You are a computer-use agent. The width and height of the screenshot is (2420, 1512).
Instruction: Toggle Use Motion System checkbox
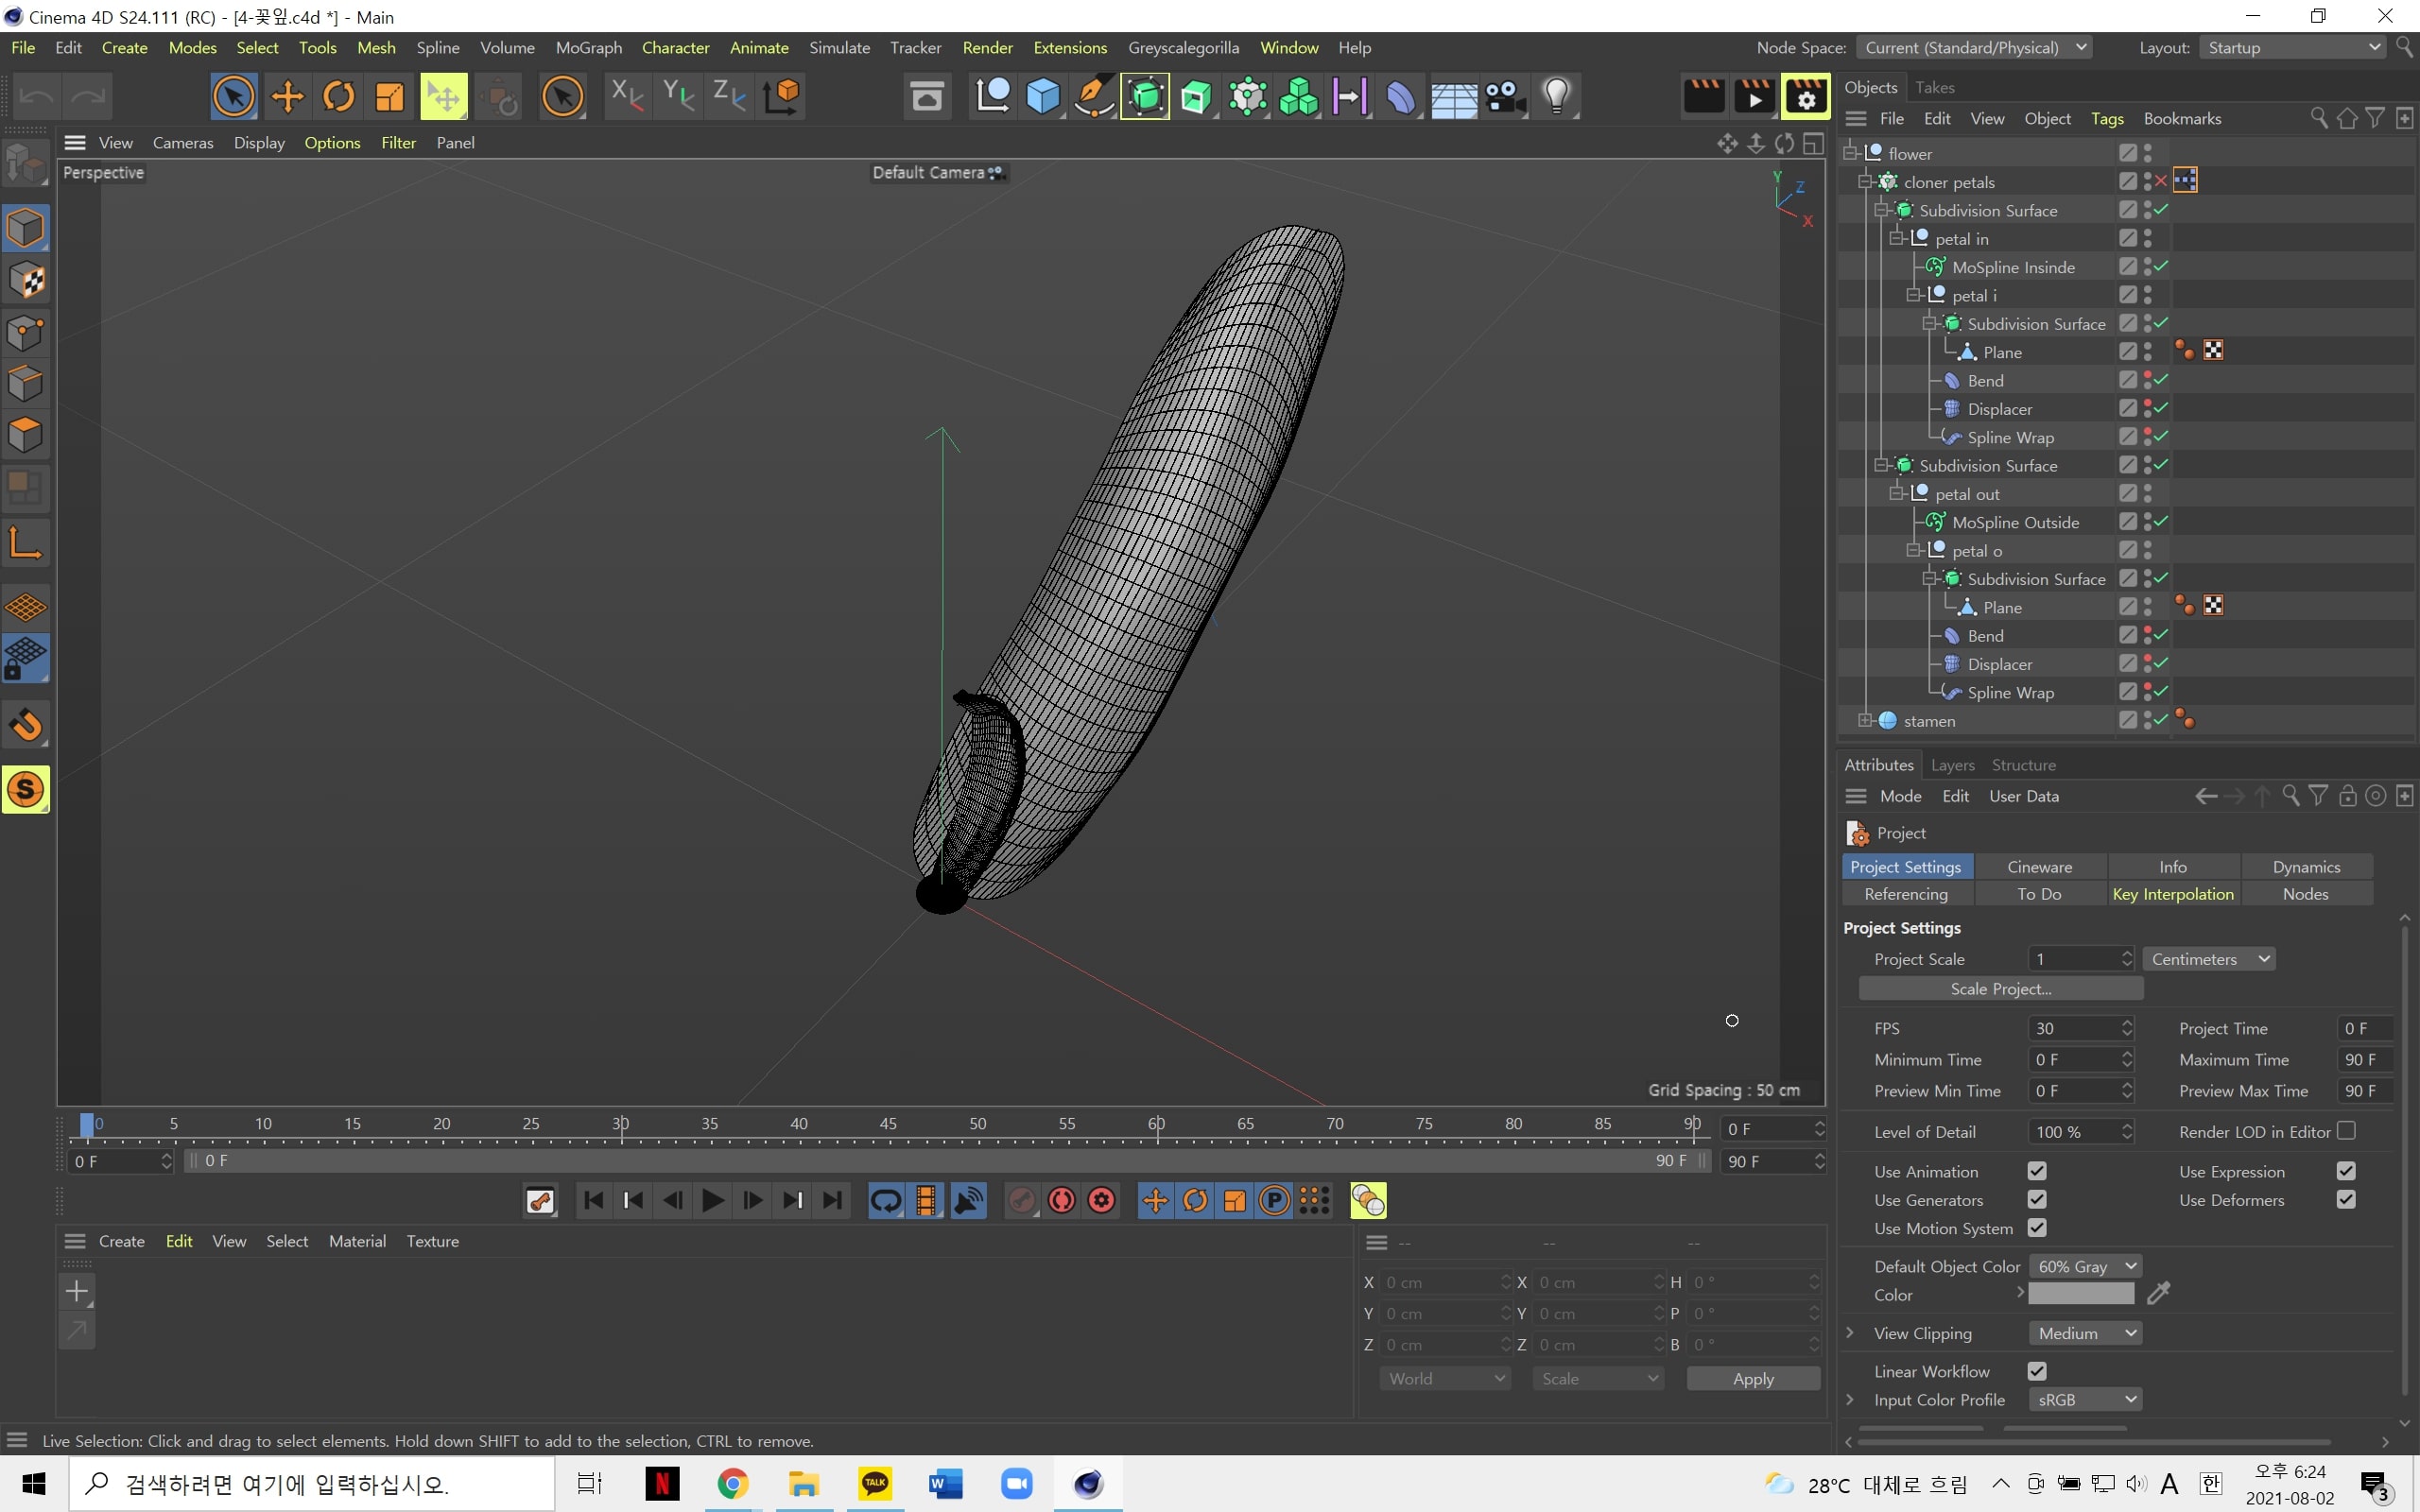pos(2036,1227)
